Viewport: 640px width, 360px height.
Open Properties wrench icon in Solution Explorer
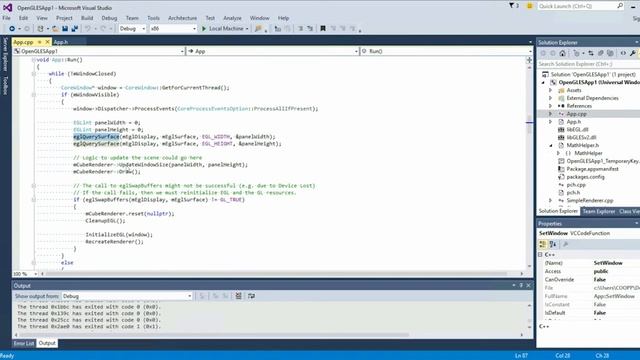633,53
